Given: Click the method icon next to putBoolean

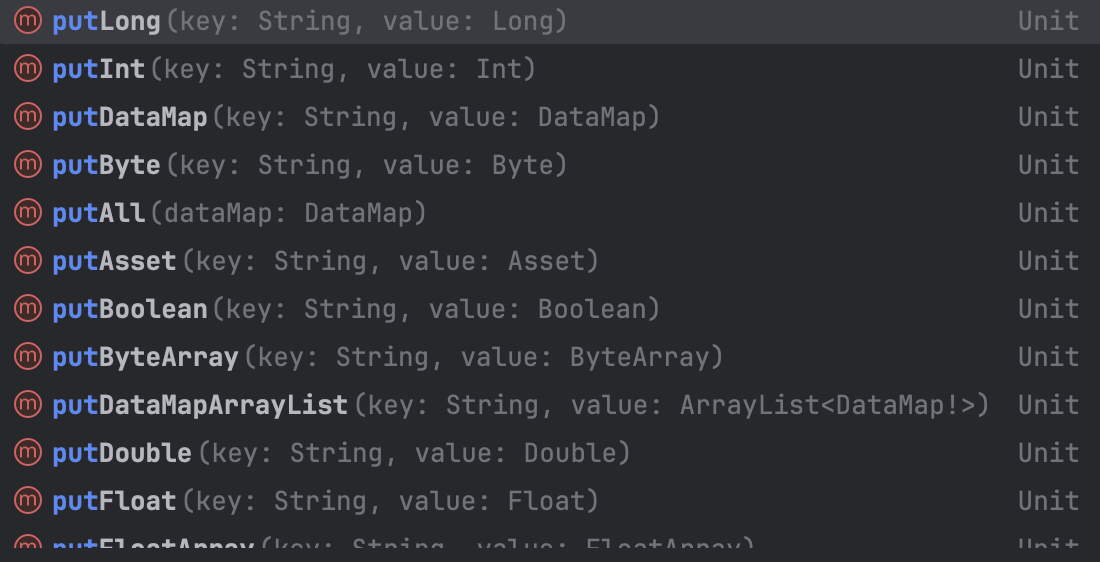Looking at the screenshot, I should (28, 309).
